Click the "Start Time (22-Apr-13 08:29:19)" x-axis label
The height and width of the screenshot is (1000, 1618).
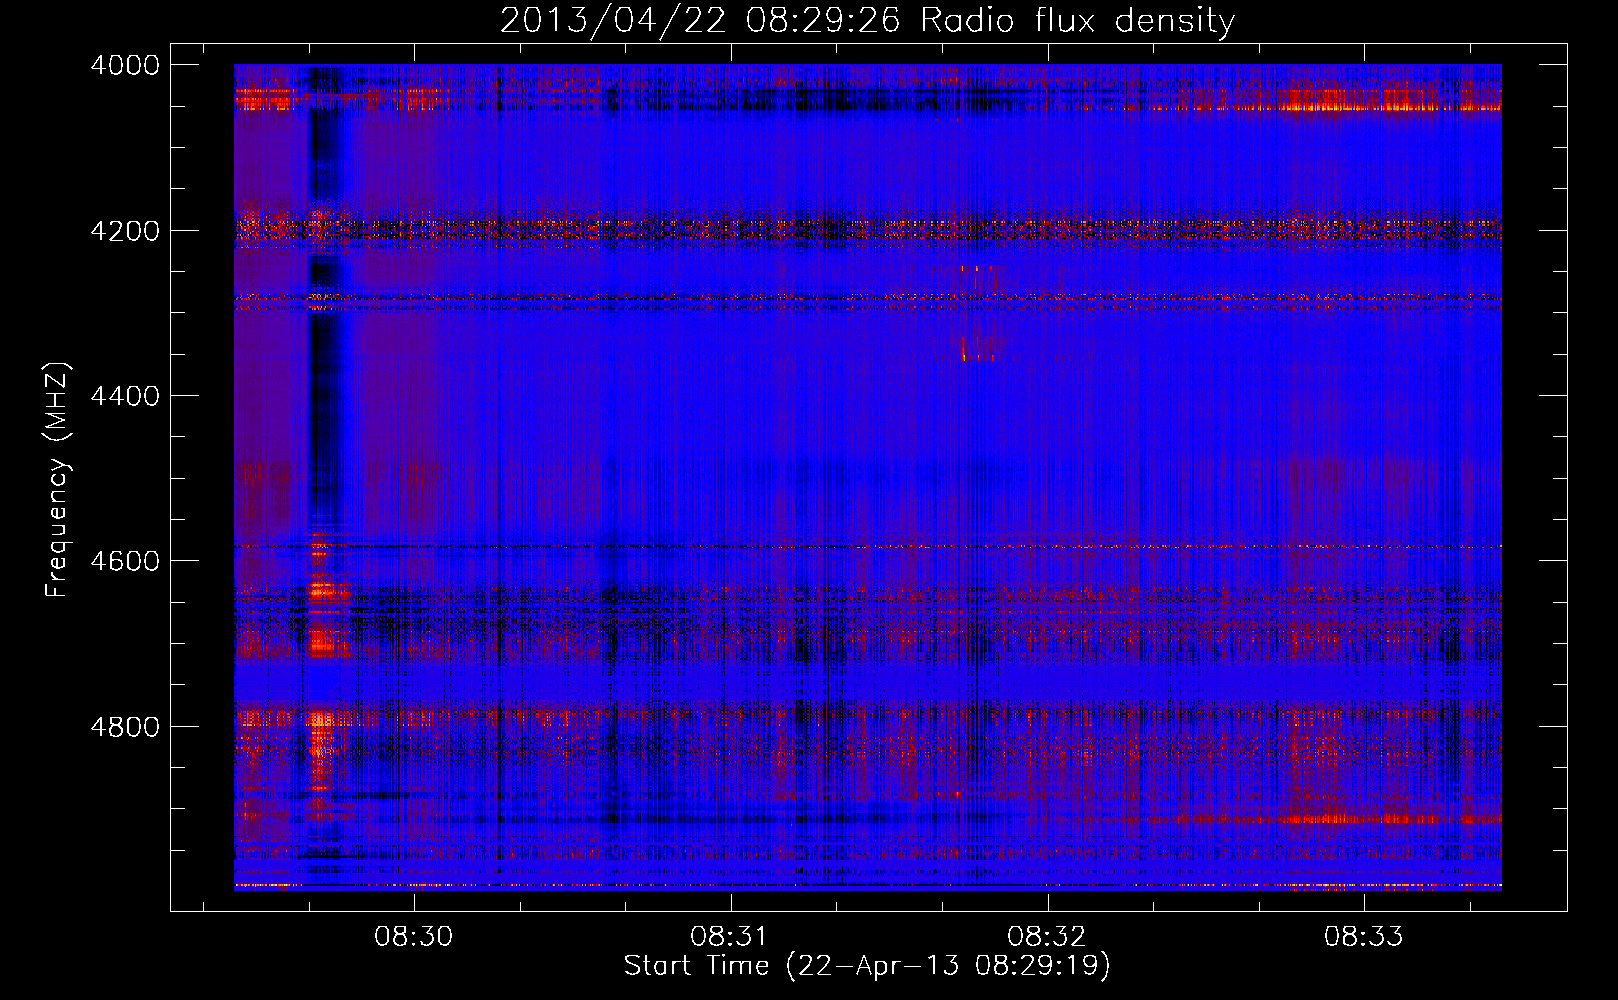point(867,966)
